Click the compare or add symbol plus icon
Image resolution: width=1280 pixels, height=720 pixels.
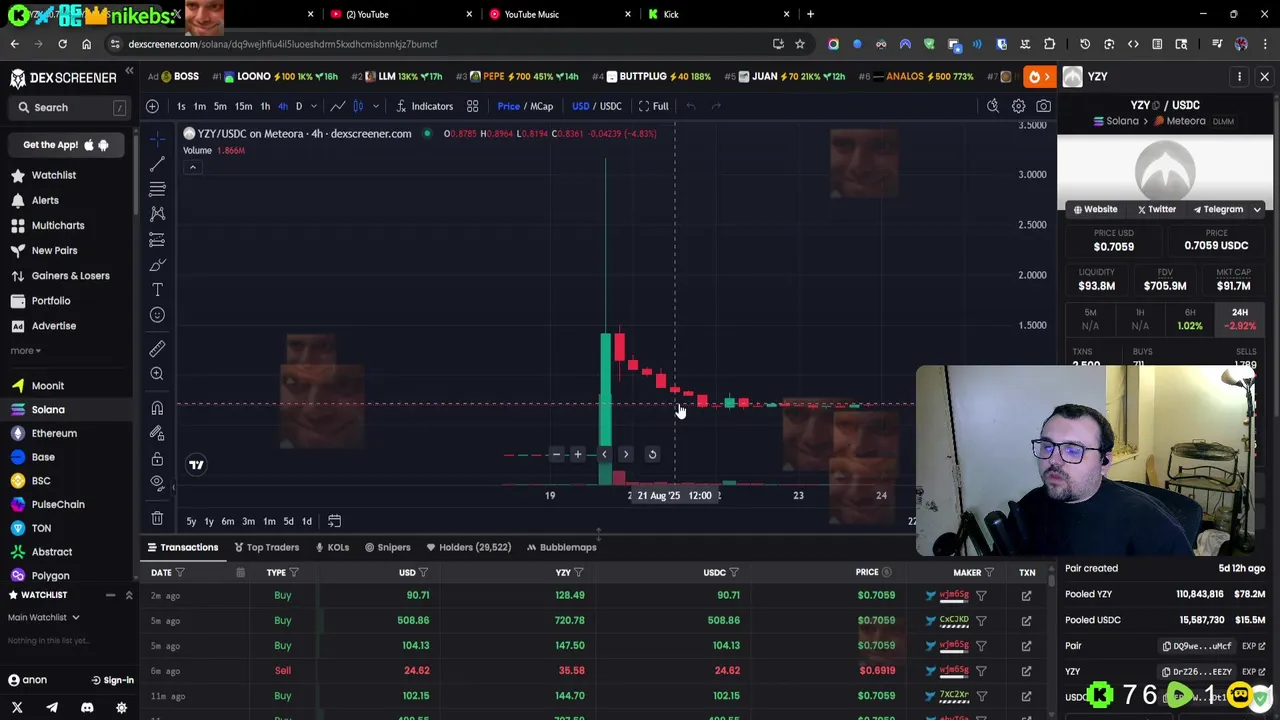152,106
